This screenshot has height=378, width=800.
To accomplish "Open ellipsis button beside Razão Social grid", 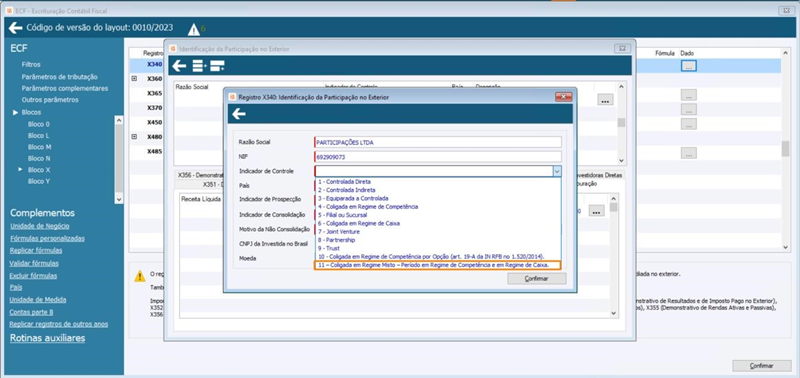I will click(x=605, y=100).
